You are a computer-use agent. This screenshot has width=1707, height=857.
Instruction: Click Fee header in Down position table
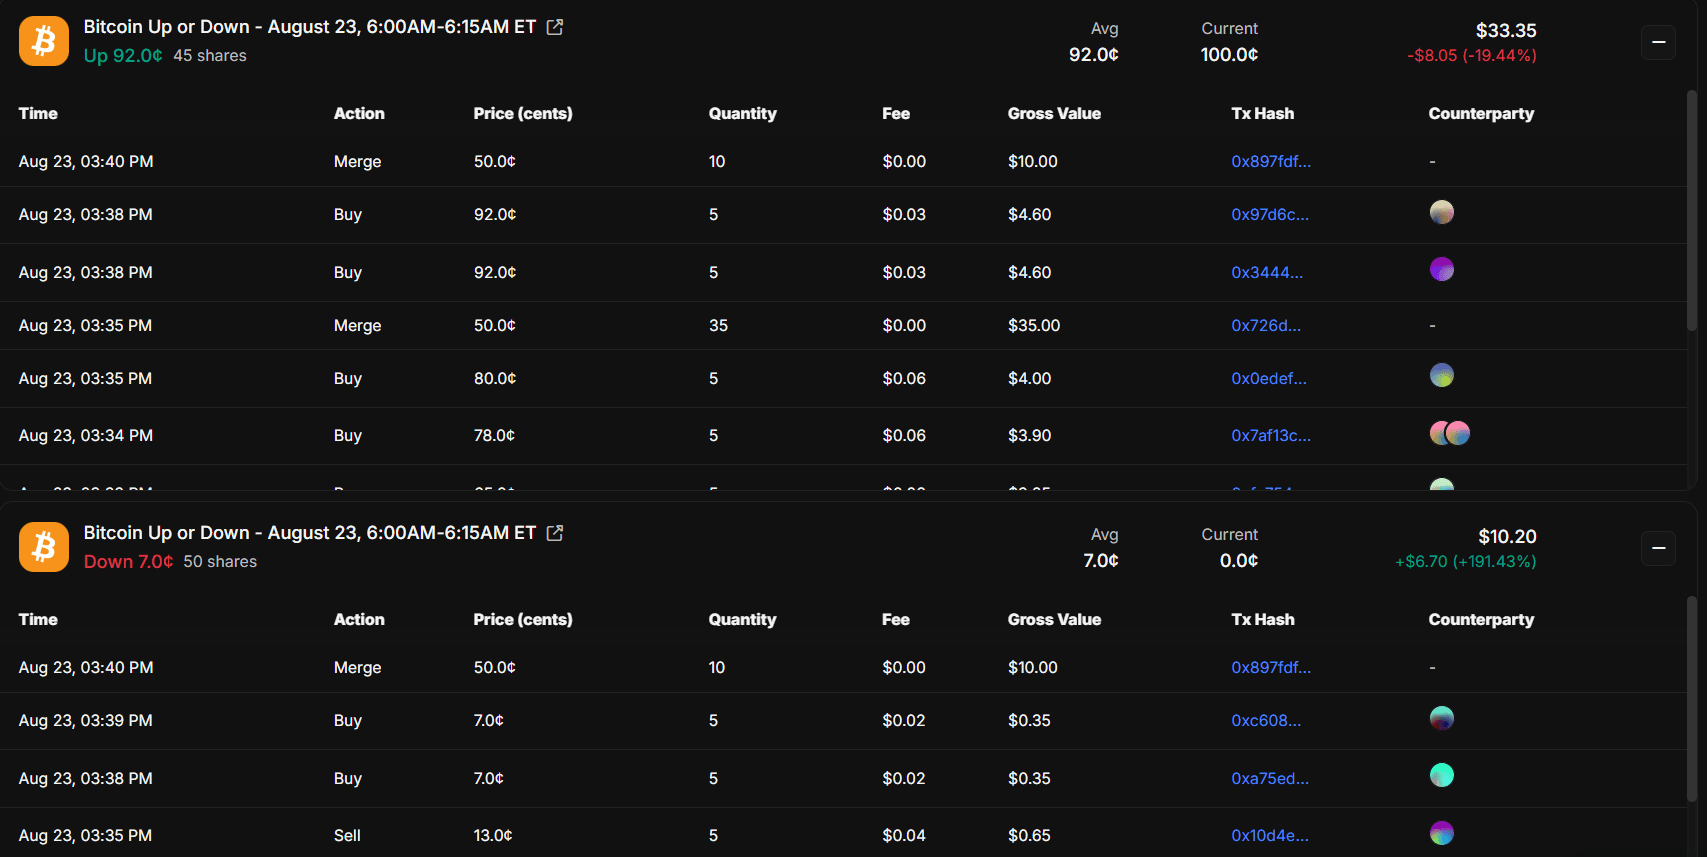click(896, 619)
